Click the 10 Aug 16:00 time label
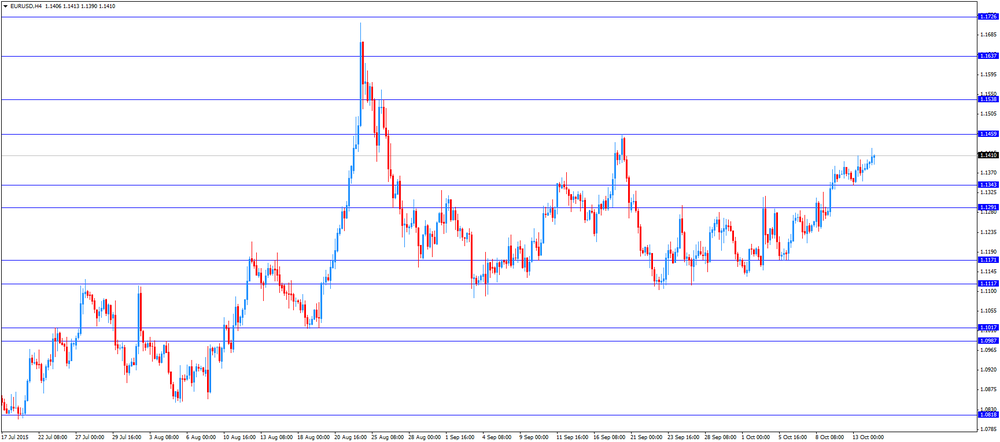Viewport: 1000px width, 442px height. tap(239, 438)
